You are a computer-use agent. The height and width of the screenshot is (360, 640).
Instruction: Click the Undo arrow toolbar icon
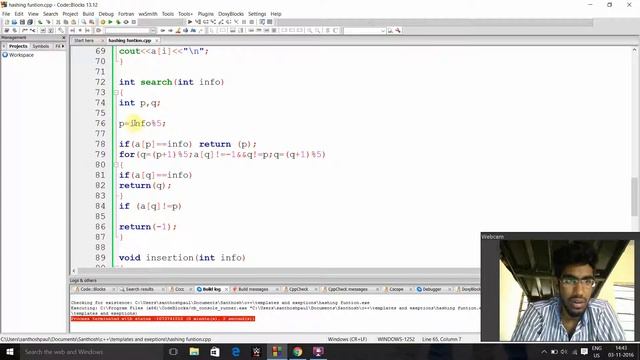click(x=40, y=22)
